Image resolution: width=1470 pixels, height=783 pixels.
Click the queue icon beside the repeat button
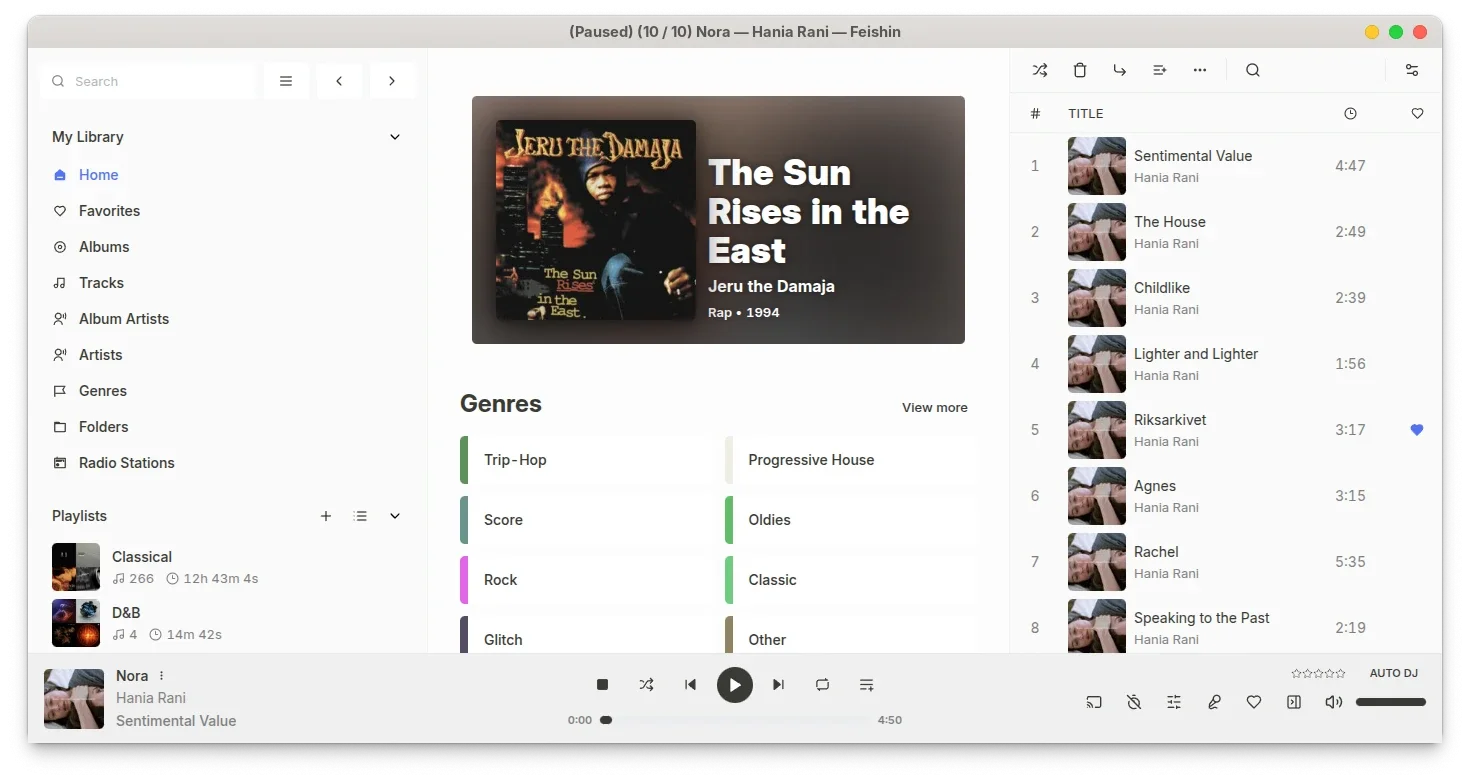pyautogui.click(x=867, y=685)
